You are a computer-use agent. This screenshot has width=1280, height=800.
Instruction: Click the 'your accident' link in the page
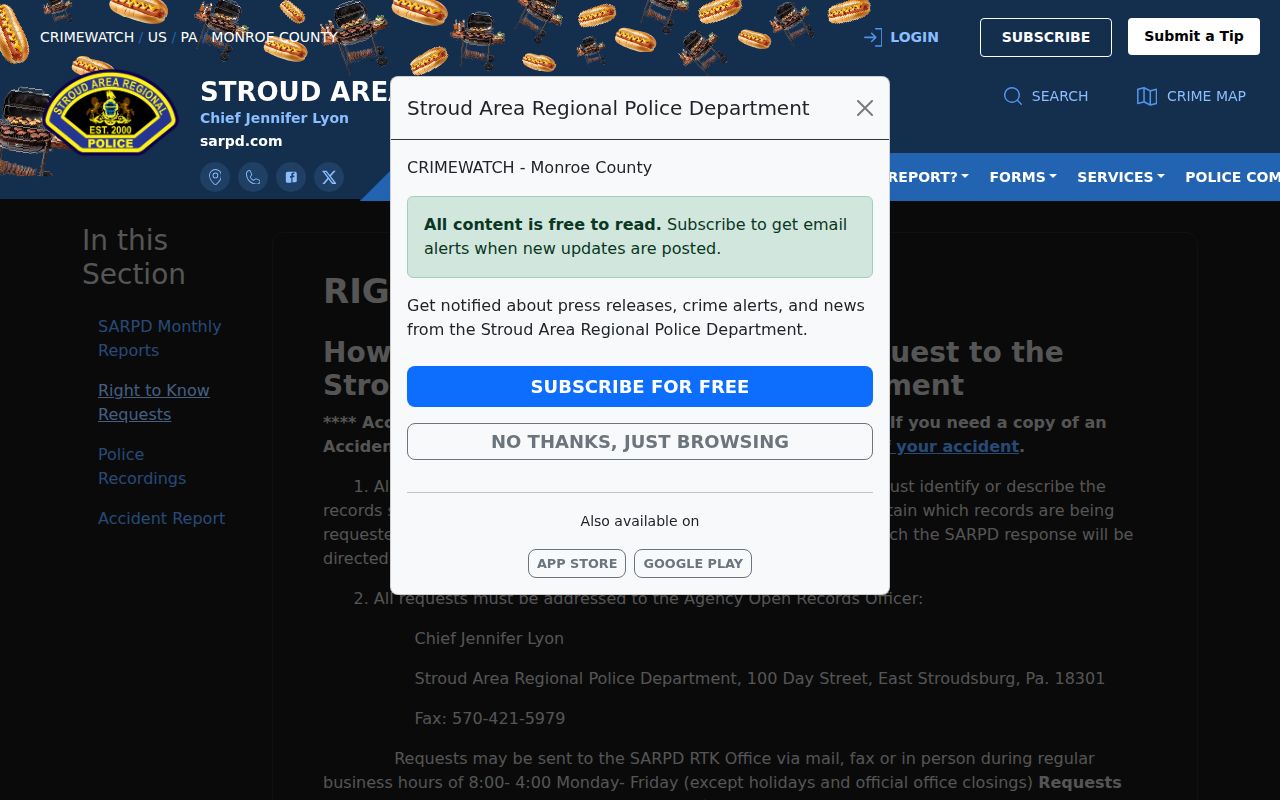[x=957, y=446]
